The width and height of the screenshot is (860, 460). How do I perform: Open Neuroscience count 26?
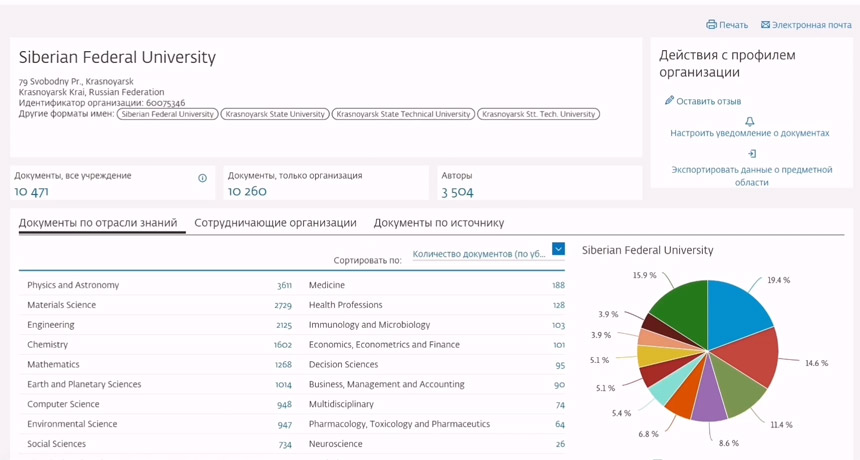(x=560, y=445)
